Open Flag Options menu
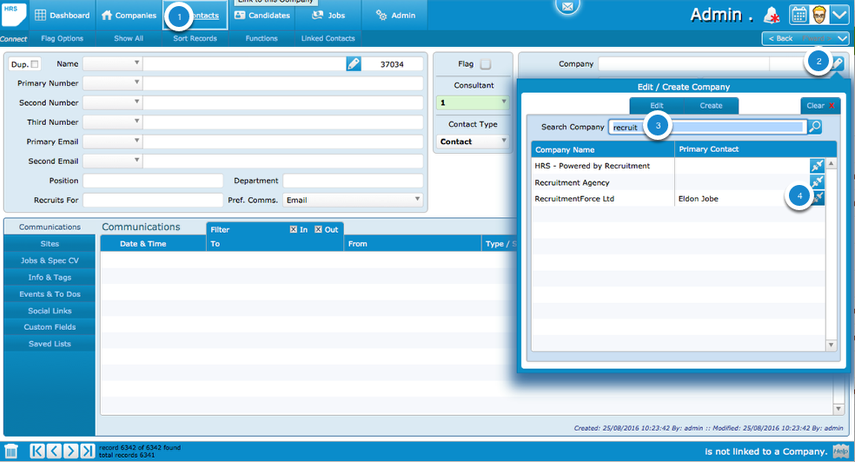This screenshot has width=855, height=462. click(x=62, y=38)
